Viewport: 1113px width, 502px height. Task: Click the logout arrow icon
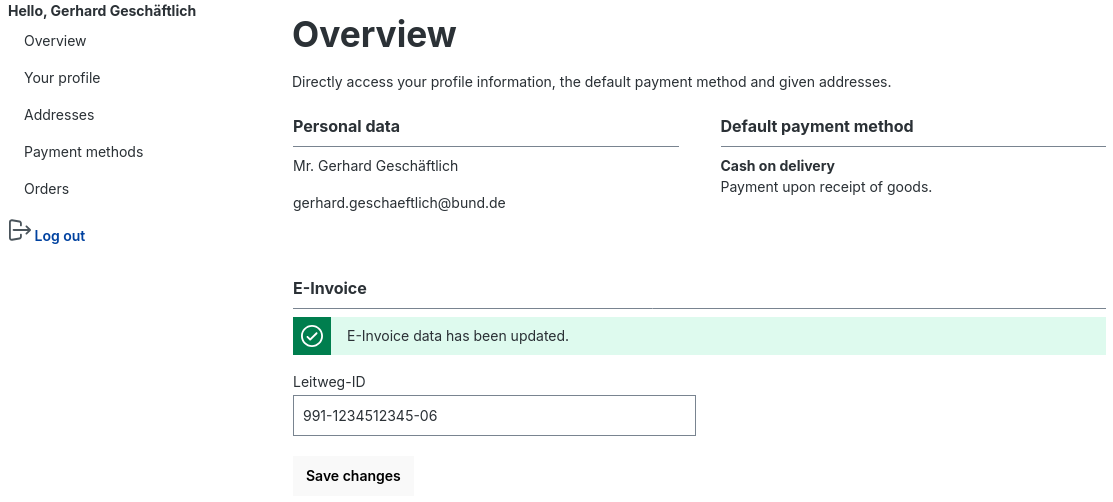tap(19, 231)
